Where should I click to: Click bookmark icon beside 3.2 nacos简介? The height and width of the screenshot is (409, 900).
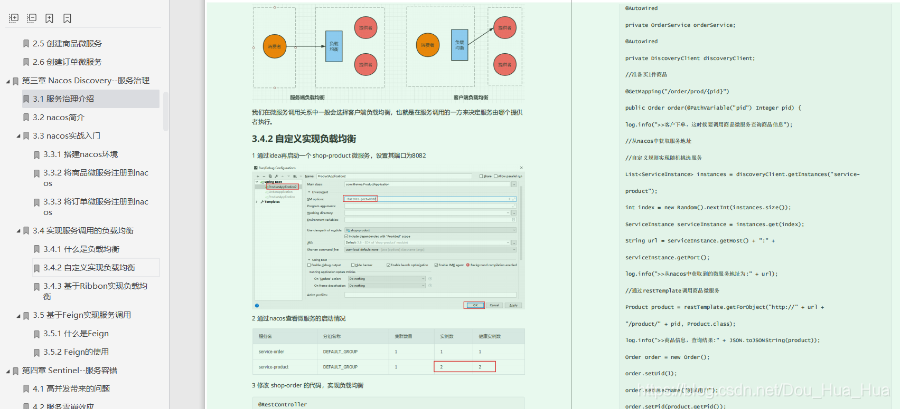pos(26,118)
